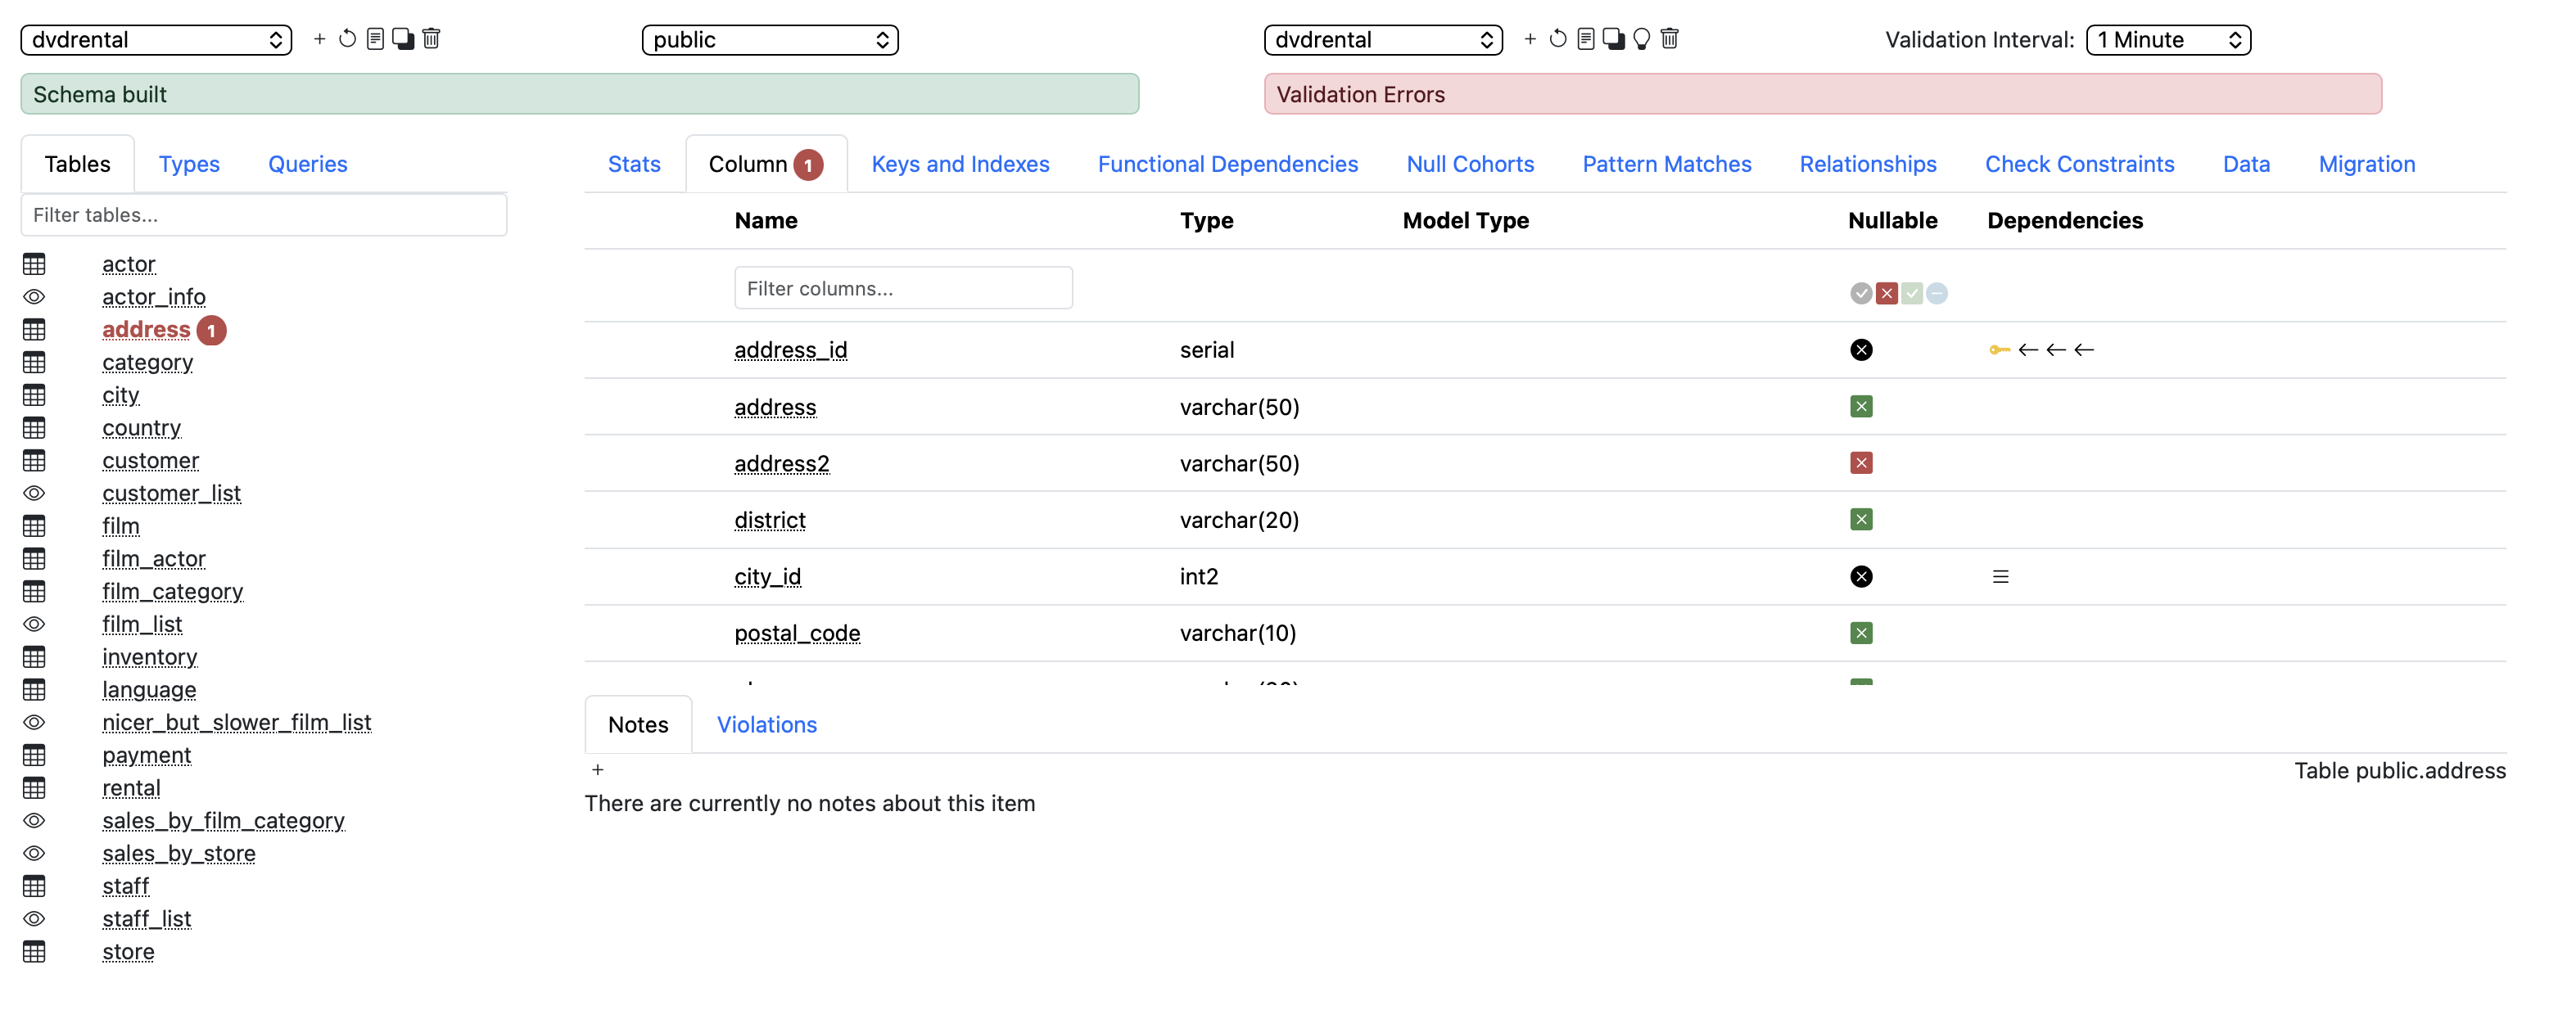Click the table icon beside the customer table
Viewport: 2576px width, 1010px height.
tap(34, 460)
